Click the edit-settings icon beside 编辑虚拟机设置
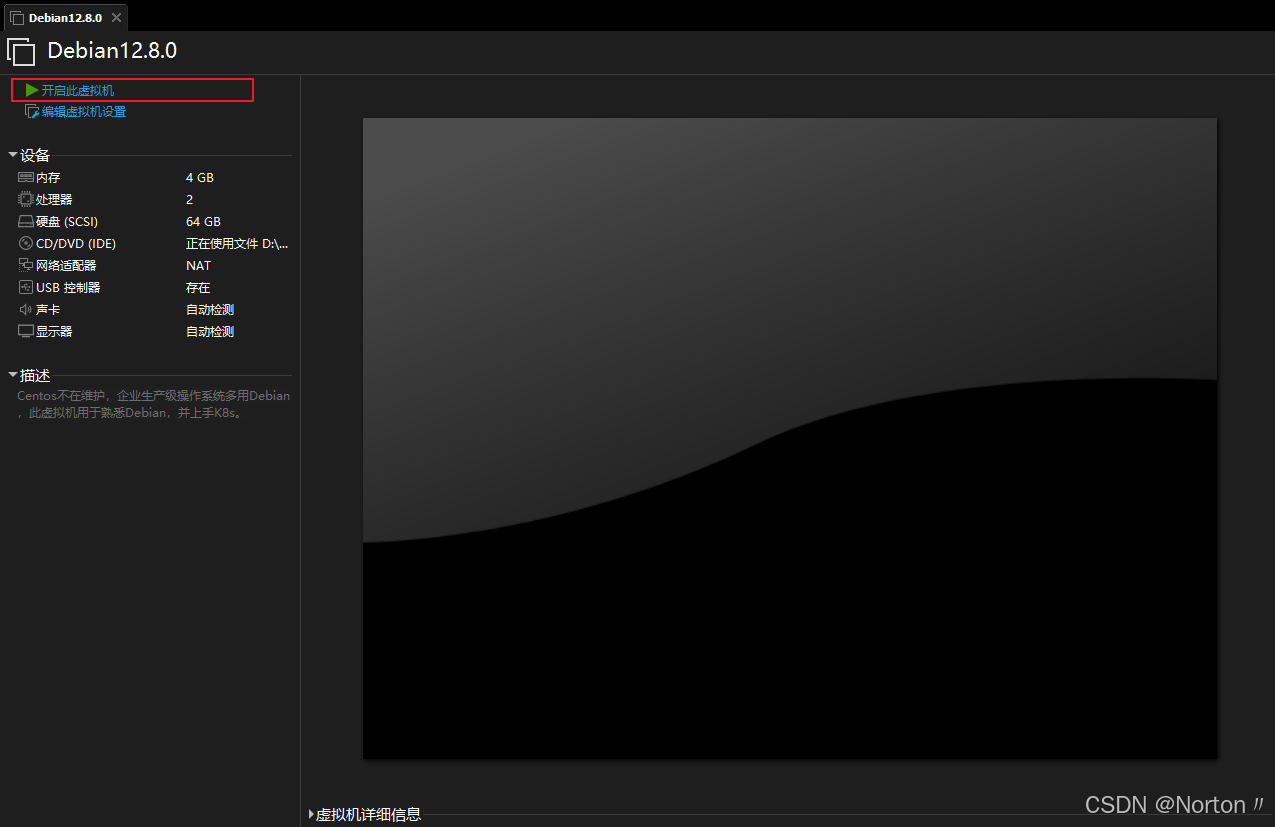The height and width of the screenshot is (827, 1275). (x=32, y=111)
